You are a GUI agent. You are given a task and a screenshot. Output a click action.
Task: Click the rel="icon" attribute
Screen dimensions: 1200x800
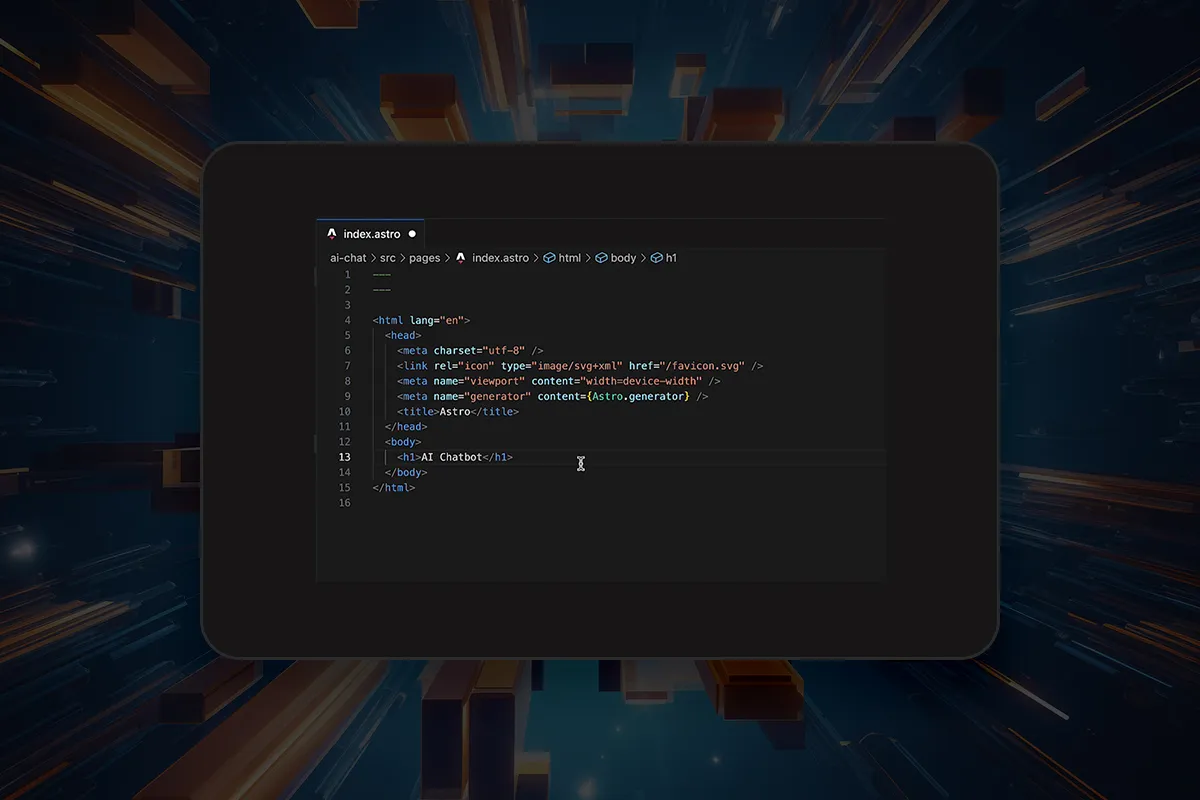pos(464,366)
